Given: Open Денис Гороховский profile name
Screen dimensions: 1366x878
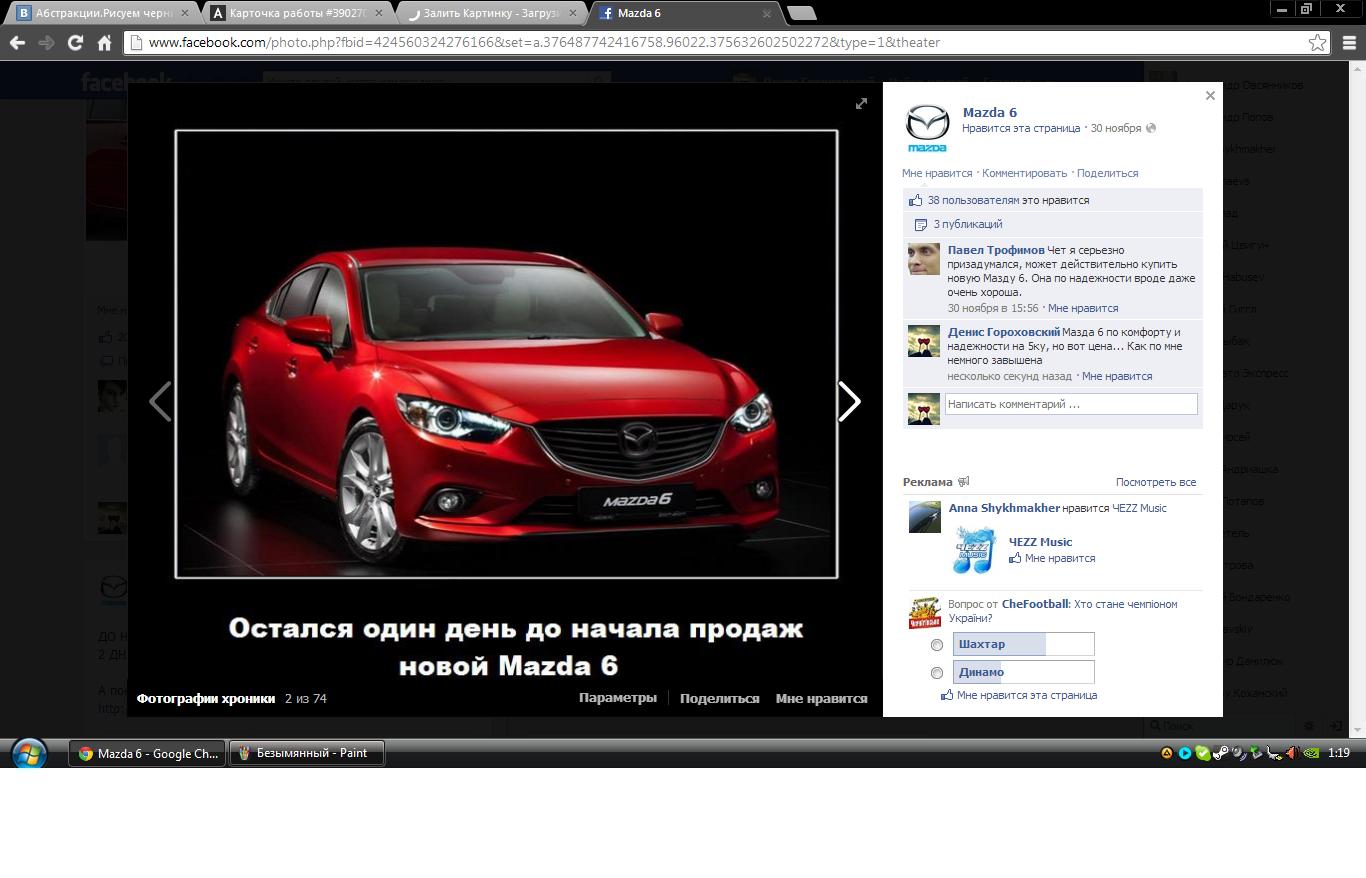Looking at the screenshot, I should tap(1004, 332).
